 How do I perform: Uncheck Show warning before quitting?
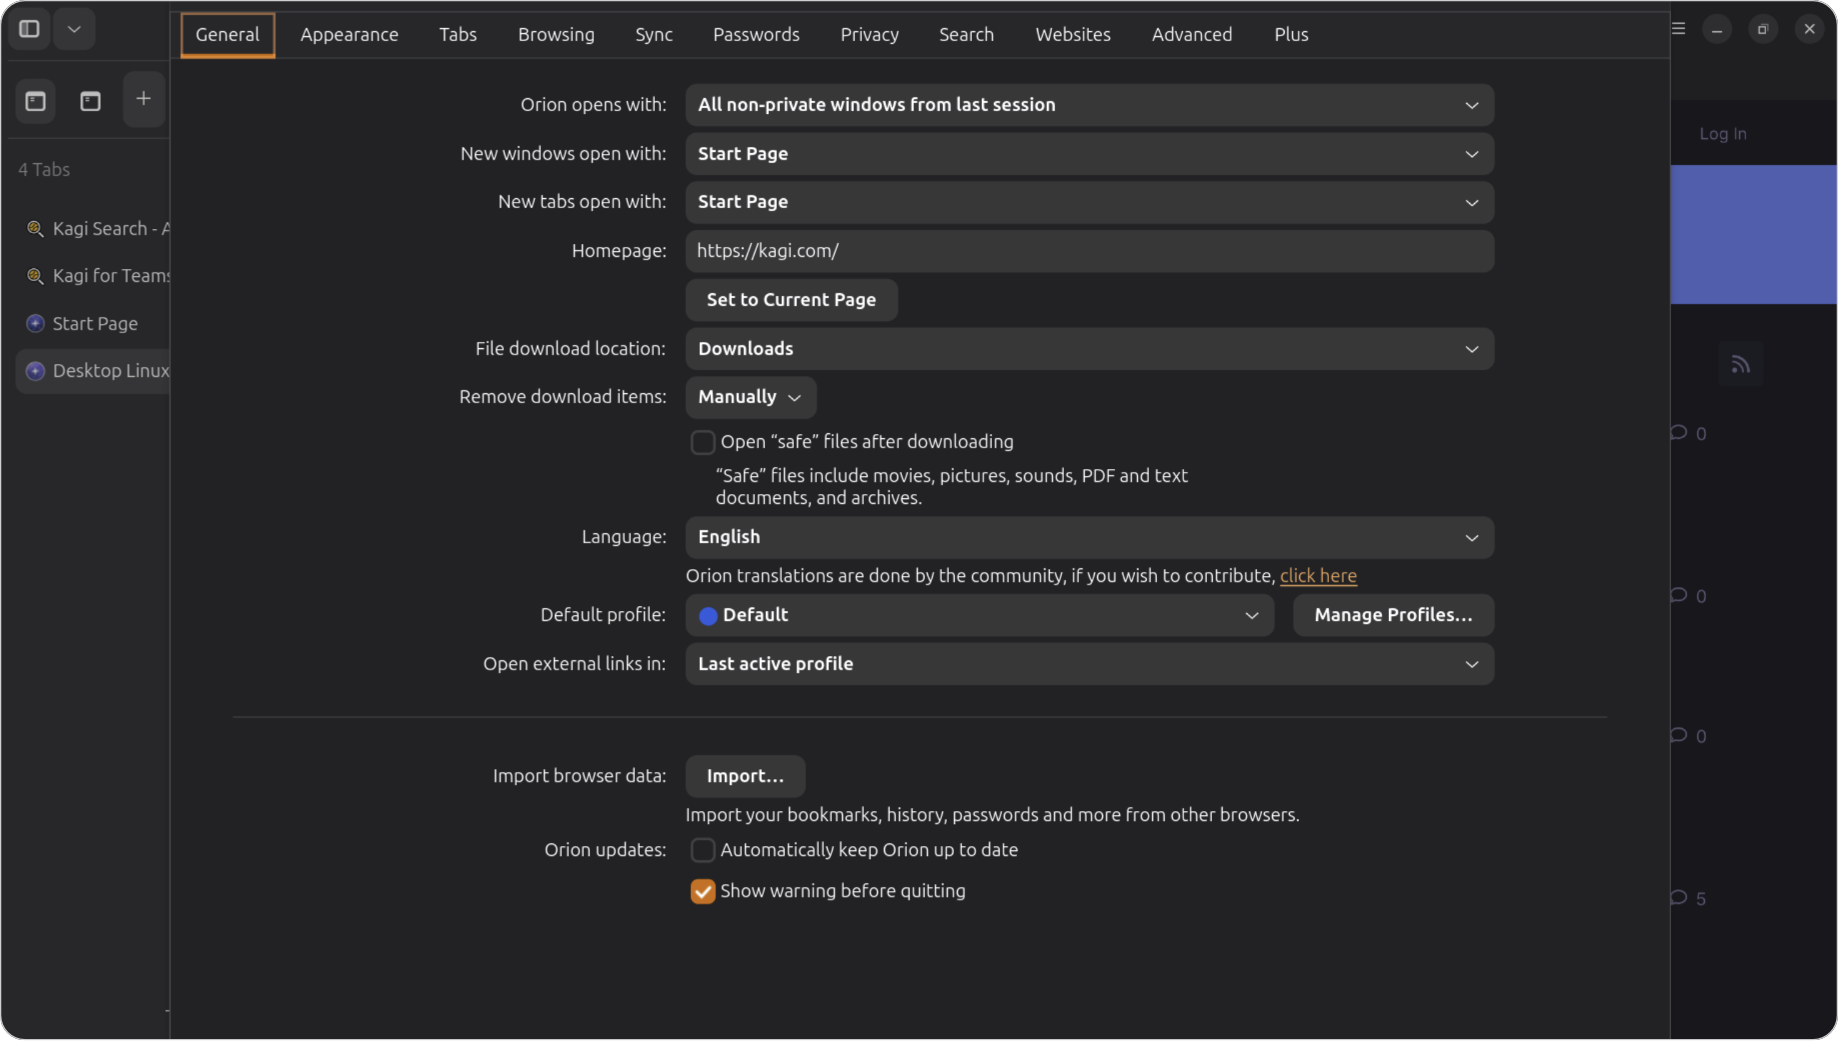pyautogui.click(x=703, y=891)
